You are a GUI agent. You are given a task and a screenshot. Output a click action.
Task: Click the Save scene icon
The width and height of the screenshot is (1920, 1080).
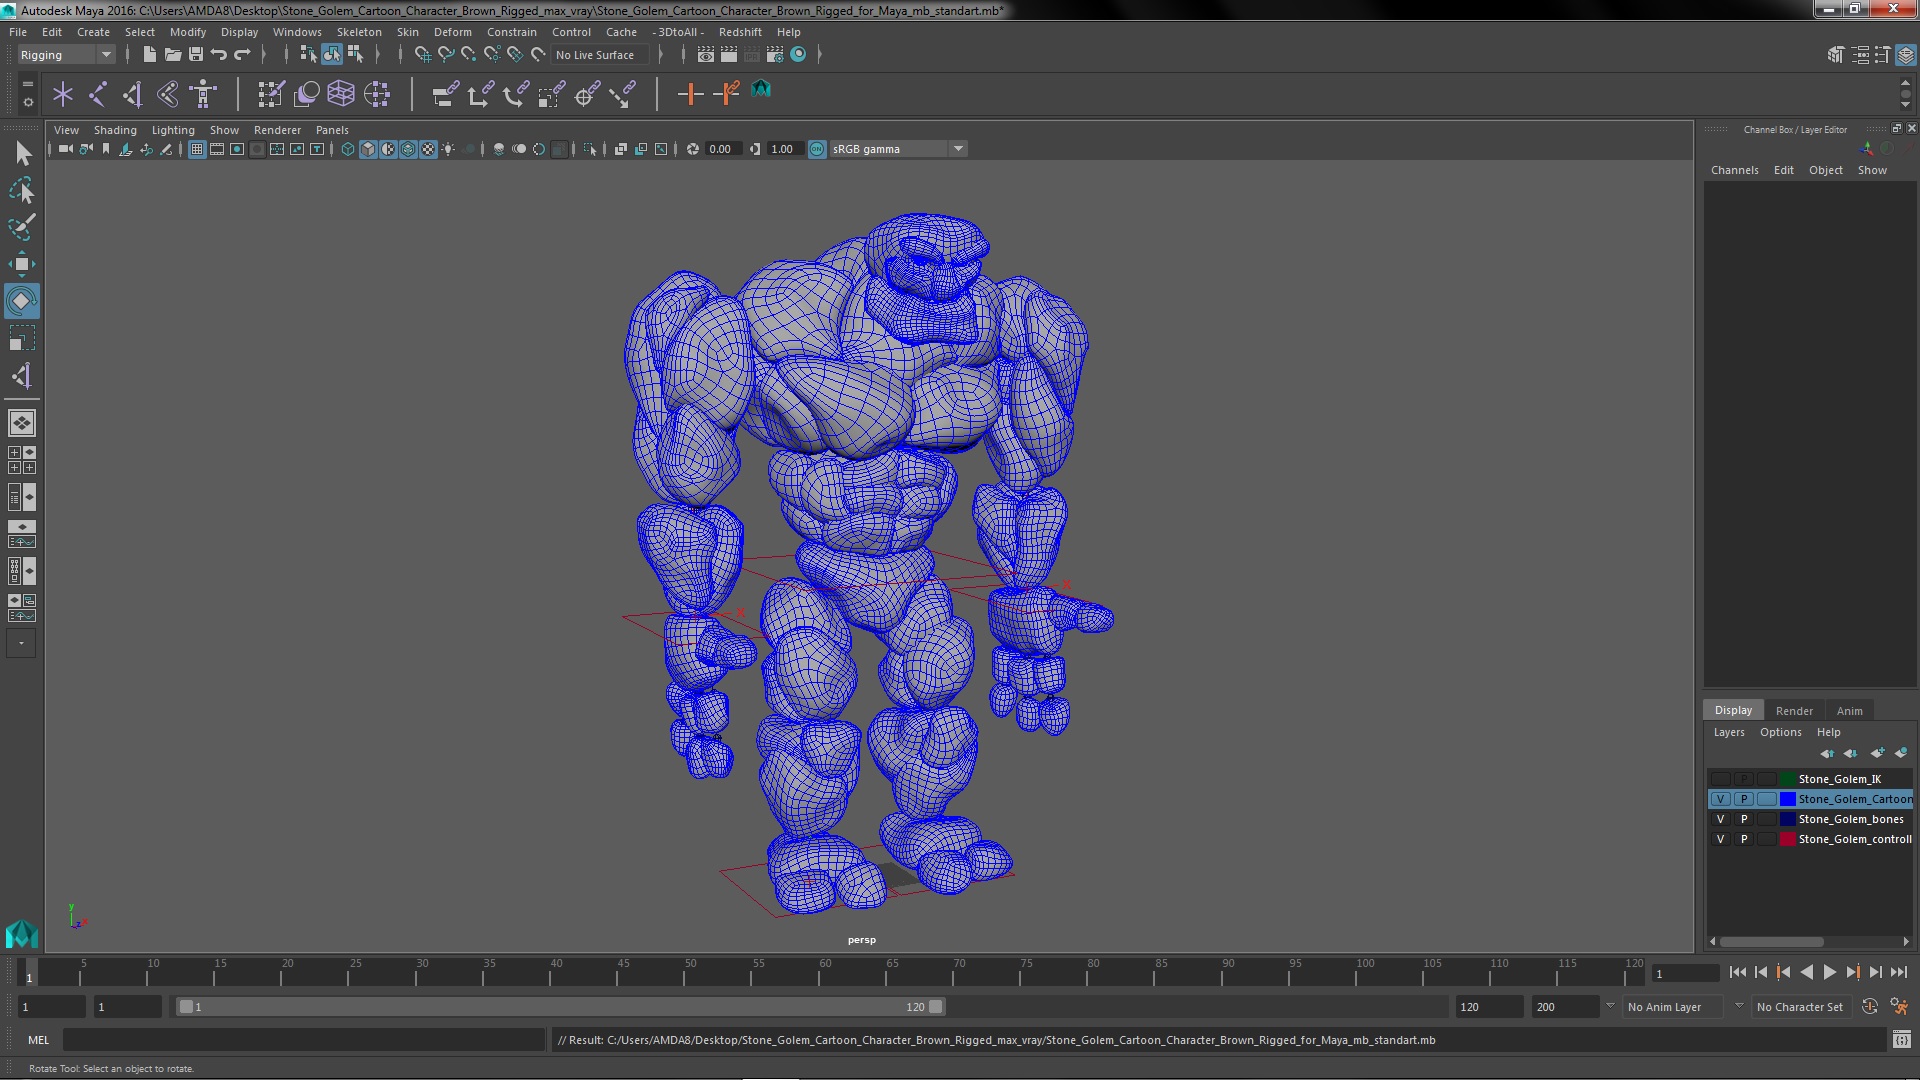pos(196,55)
